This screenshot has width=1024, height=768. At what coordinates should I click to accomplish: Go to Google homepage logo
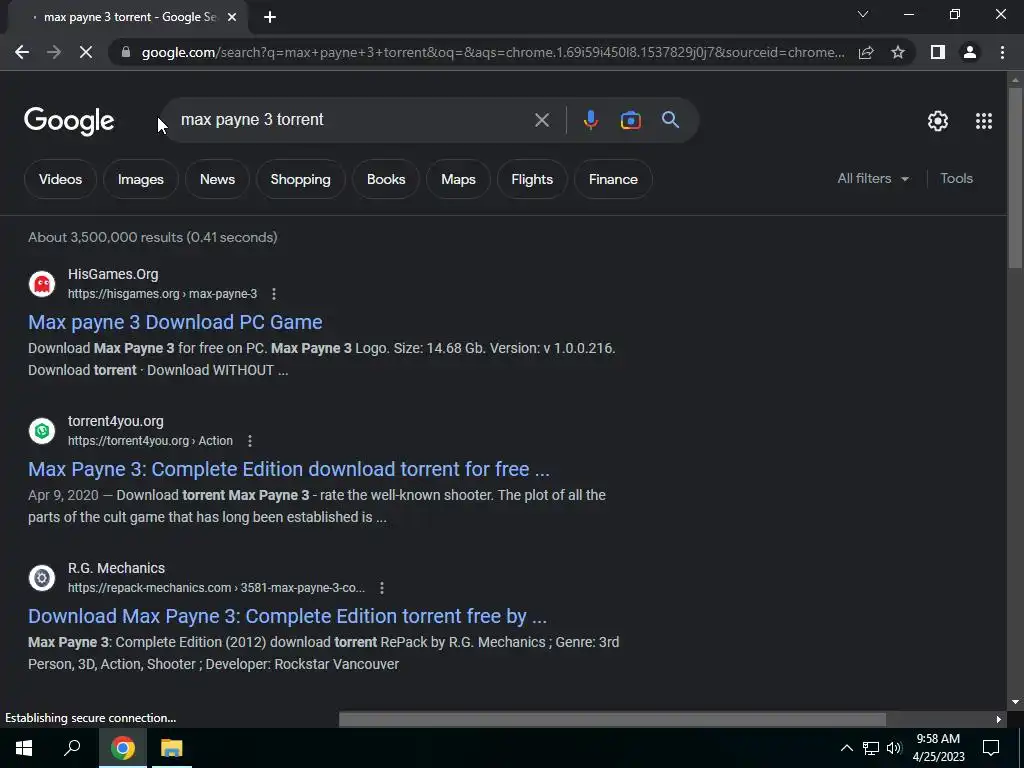click(x=69, y=121)
